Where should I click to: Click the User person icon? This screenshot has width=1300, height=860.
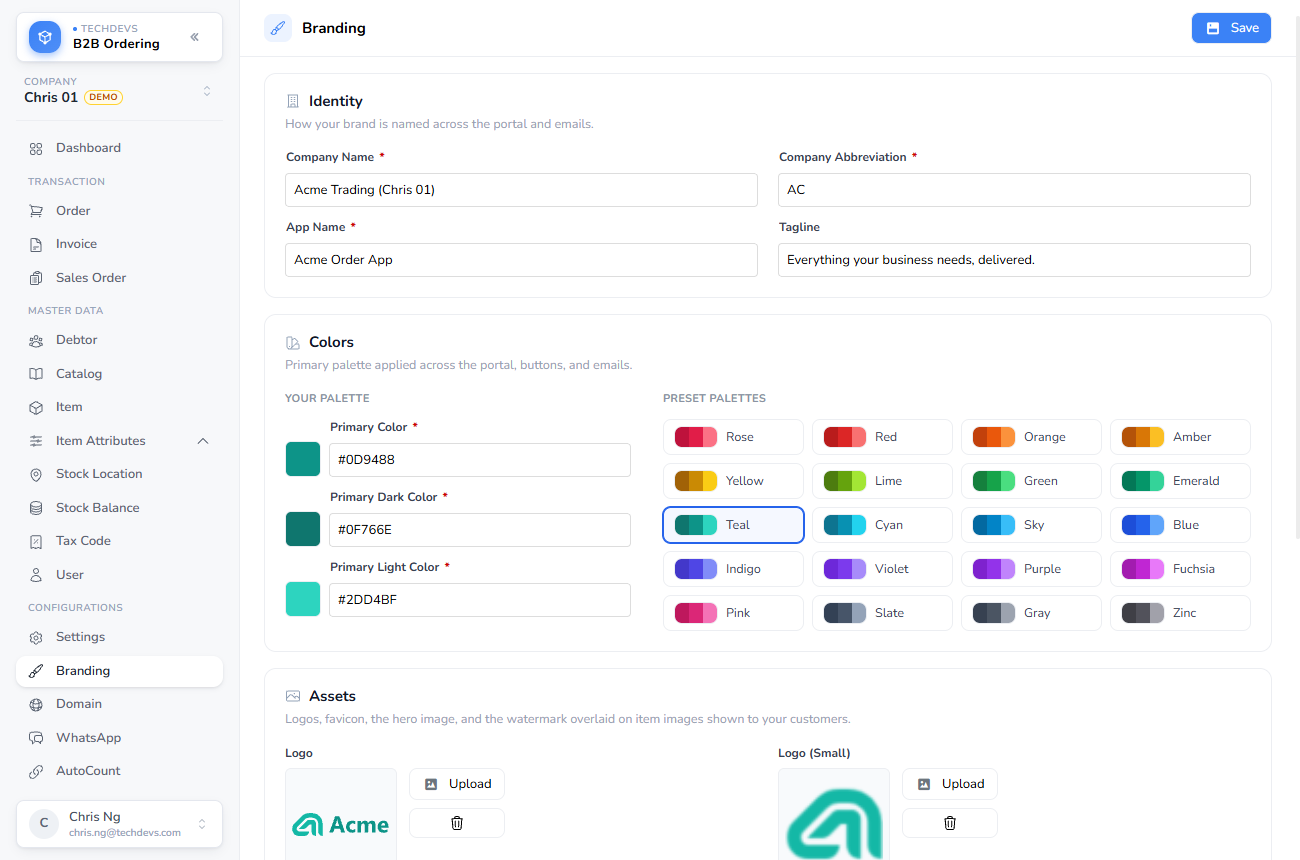[x=36, y=575]
